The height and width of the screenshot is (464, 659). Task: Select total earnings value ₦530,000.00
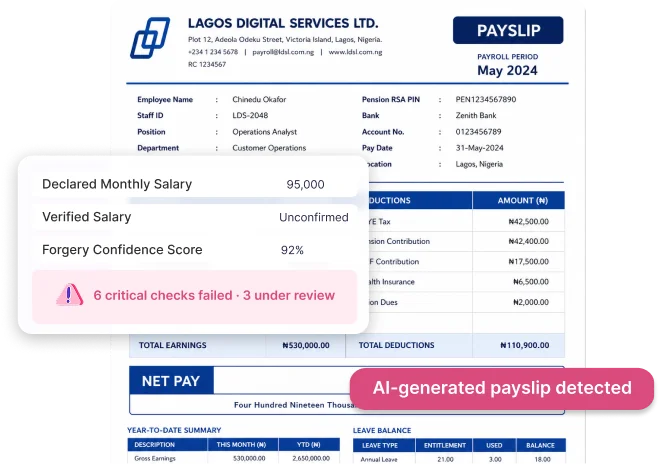(x=306, y=345)
